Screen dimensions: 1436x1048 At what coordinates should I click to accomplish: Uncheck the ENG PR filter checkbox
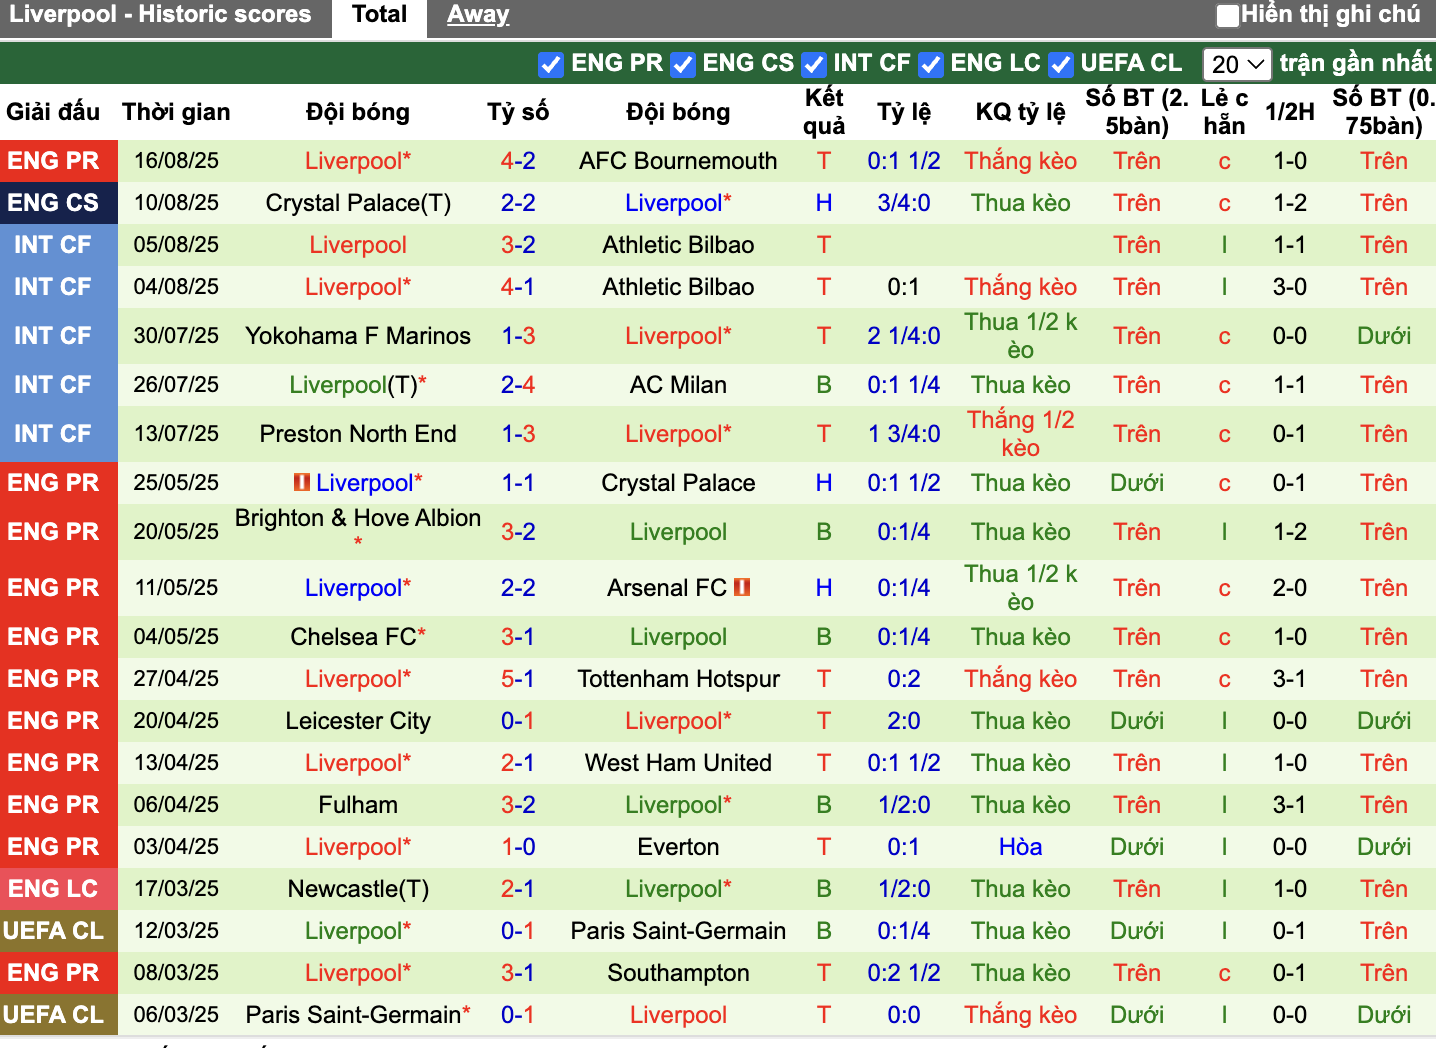click(550, 64)
